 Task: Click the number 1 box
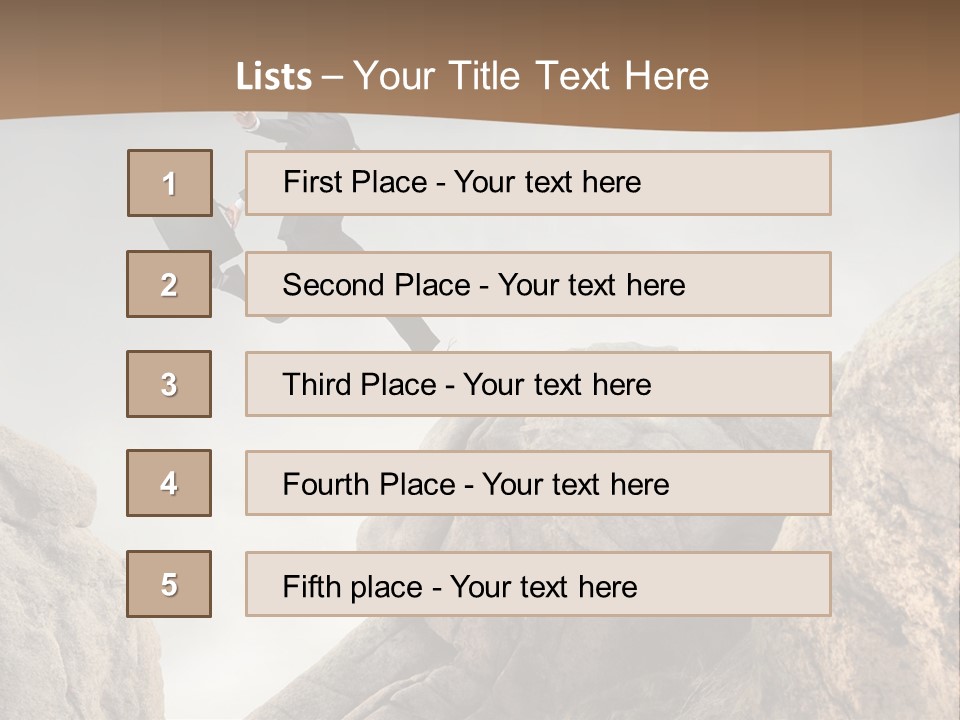pos(170,183)
